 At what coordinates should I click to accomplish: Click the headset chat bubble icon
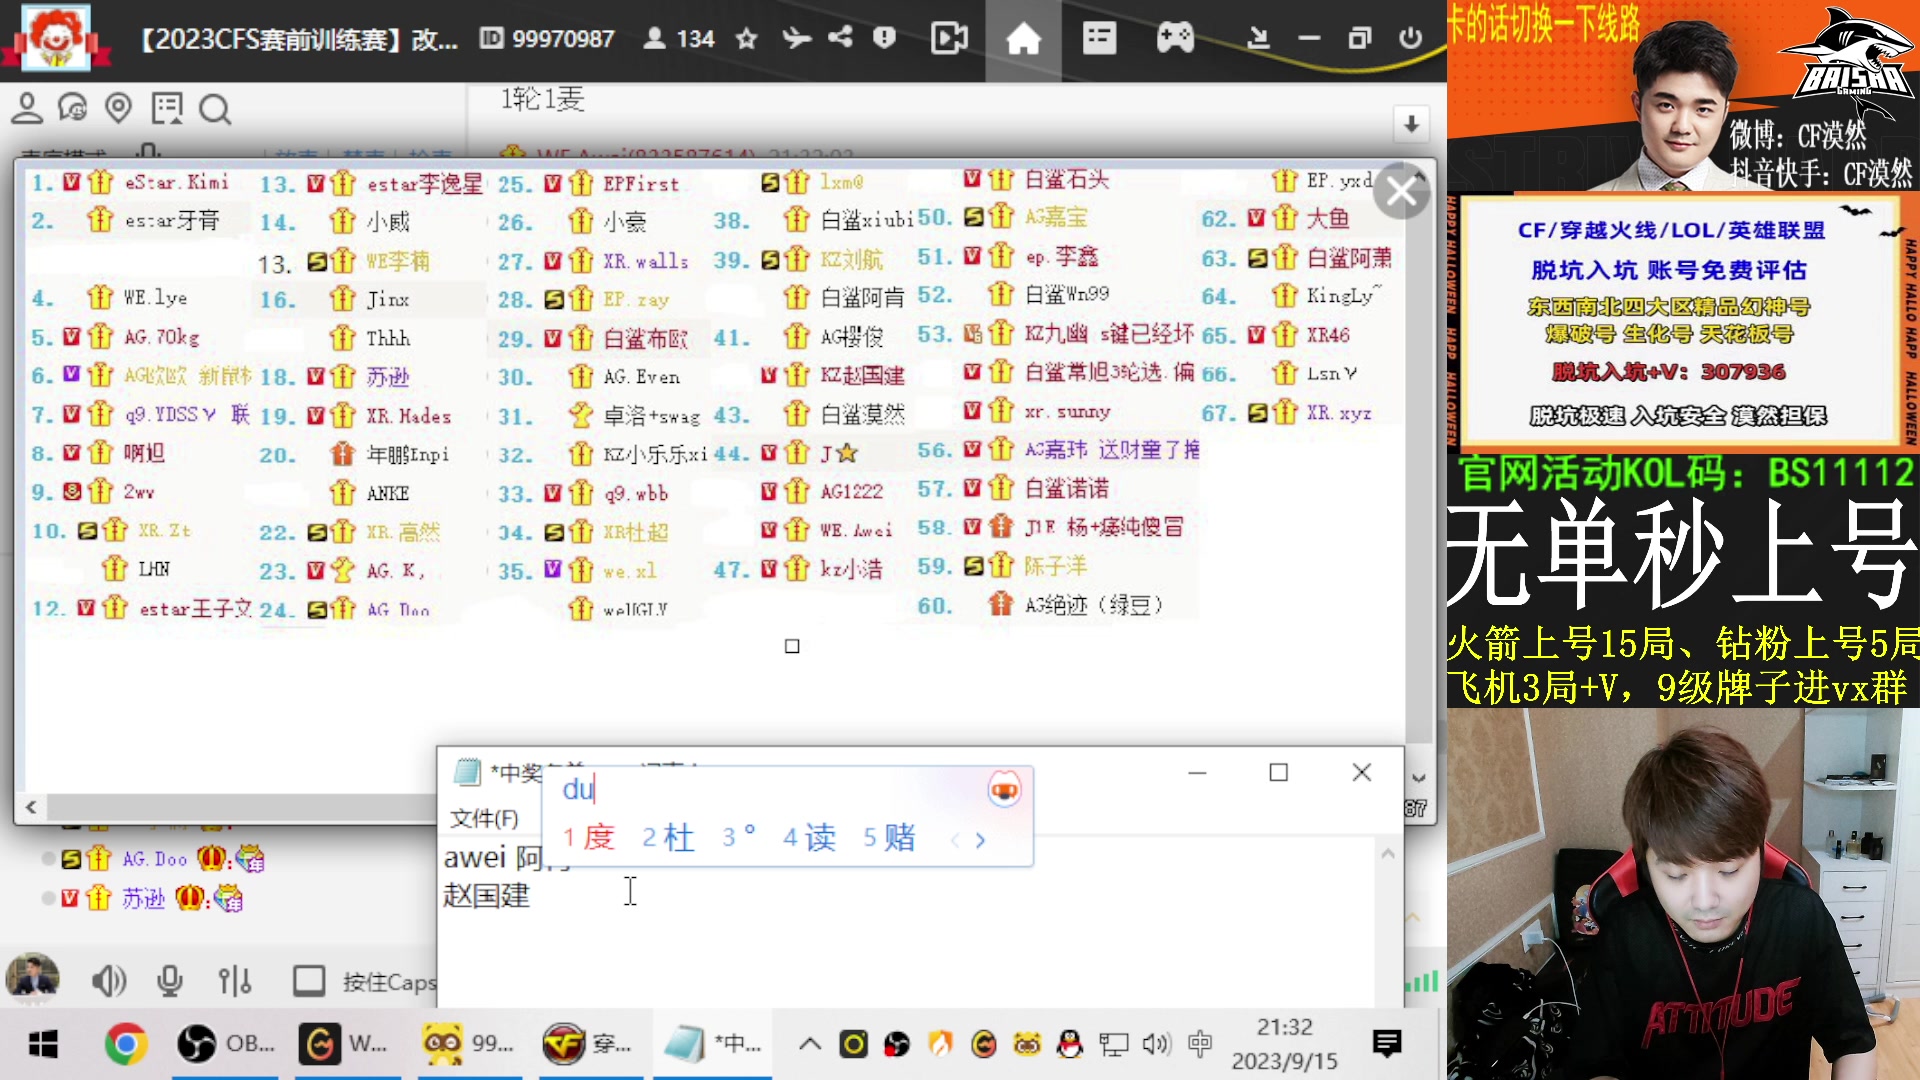point(73,108)
